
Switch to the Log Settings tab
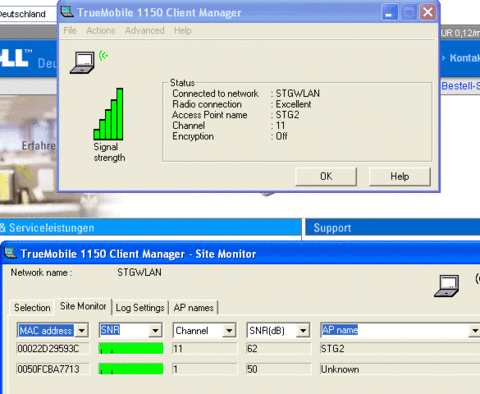[x=140, y=307]
